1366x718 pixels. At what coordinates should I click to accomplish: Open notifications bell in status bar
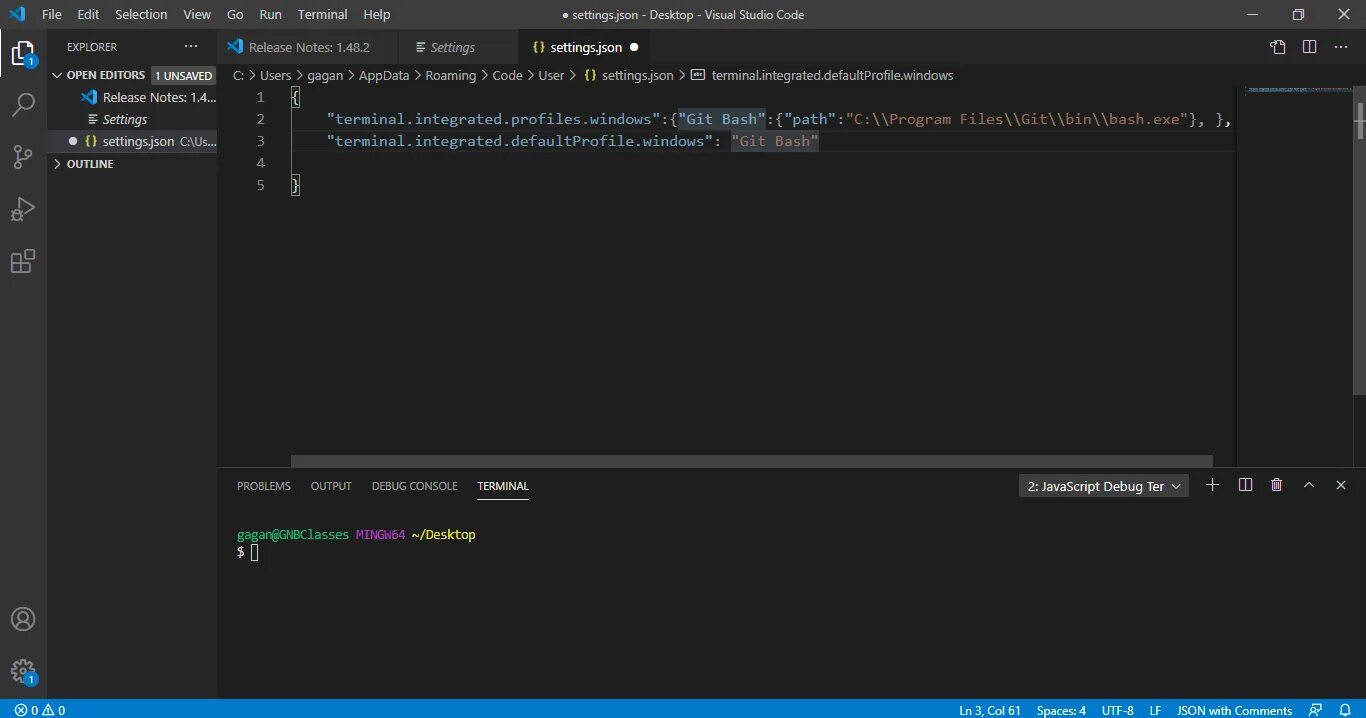tap(1345, 710)
